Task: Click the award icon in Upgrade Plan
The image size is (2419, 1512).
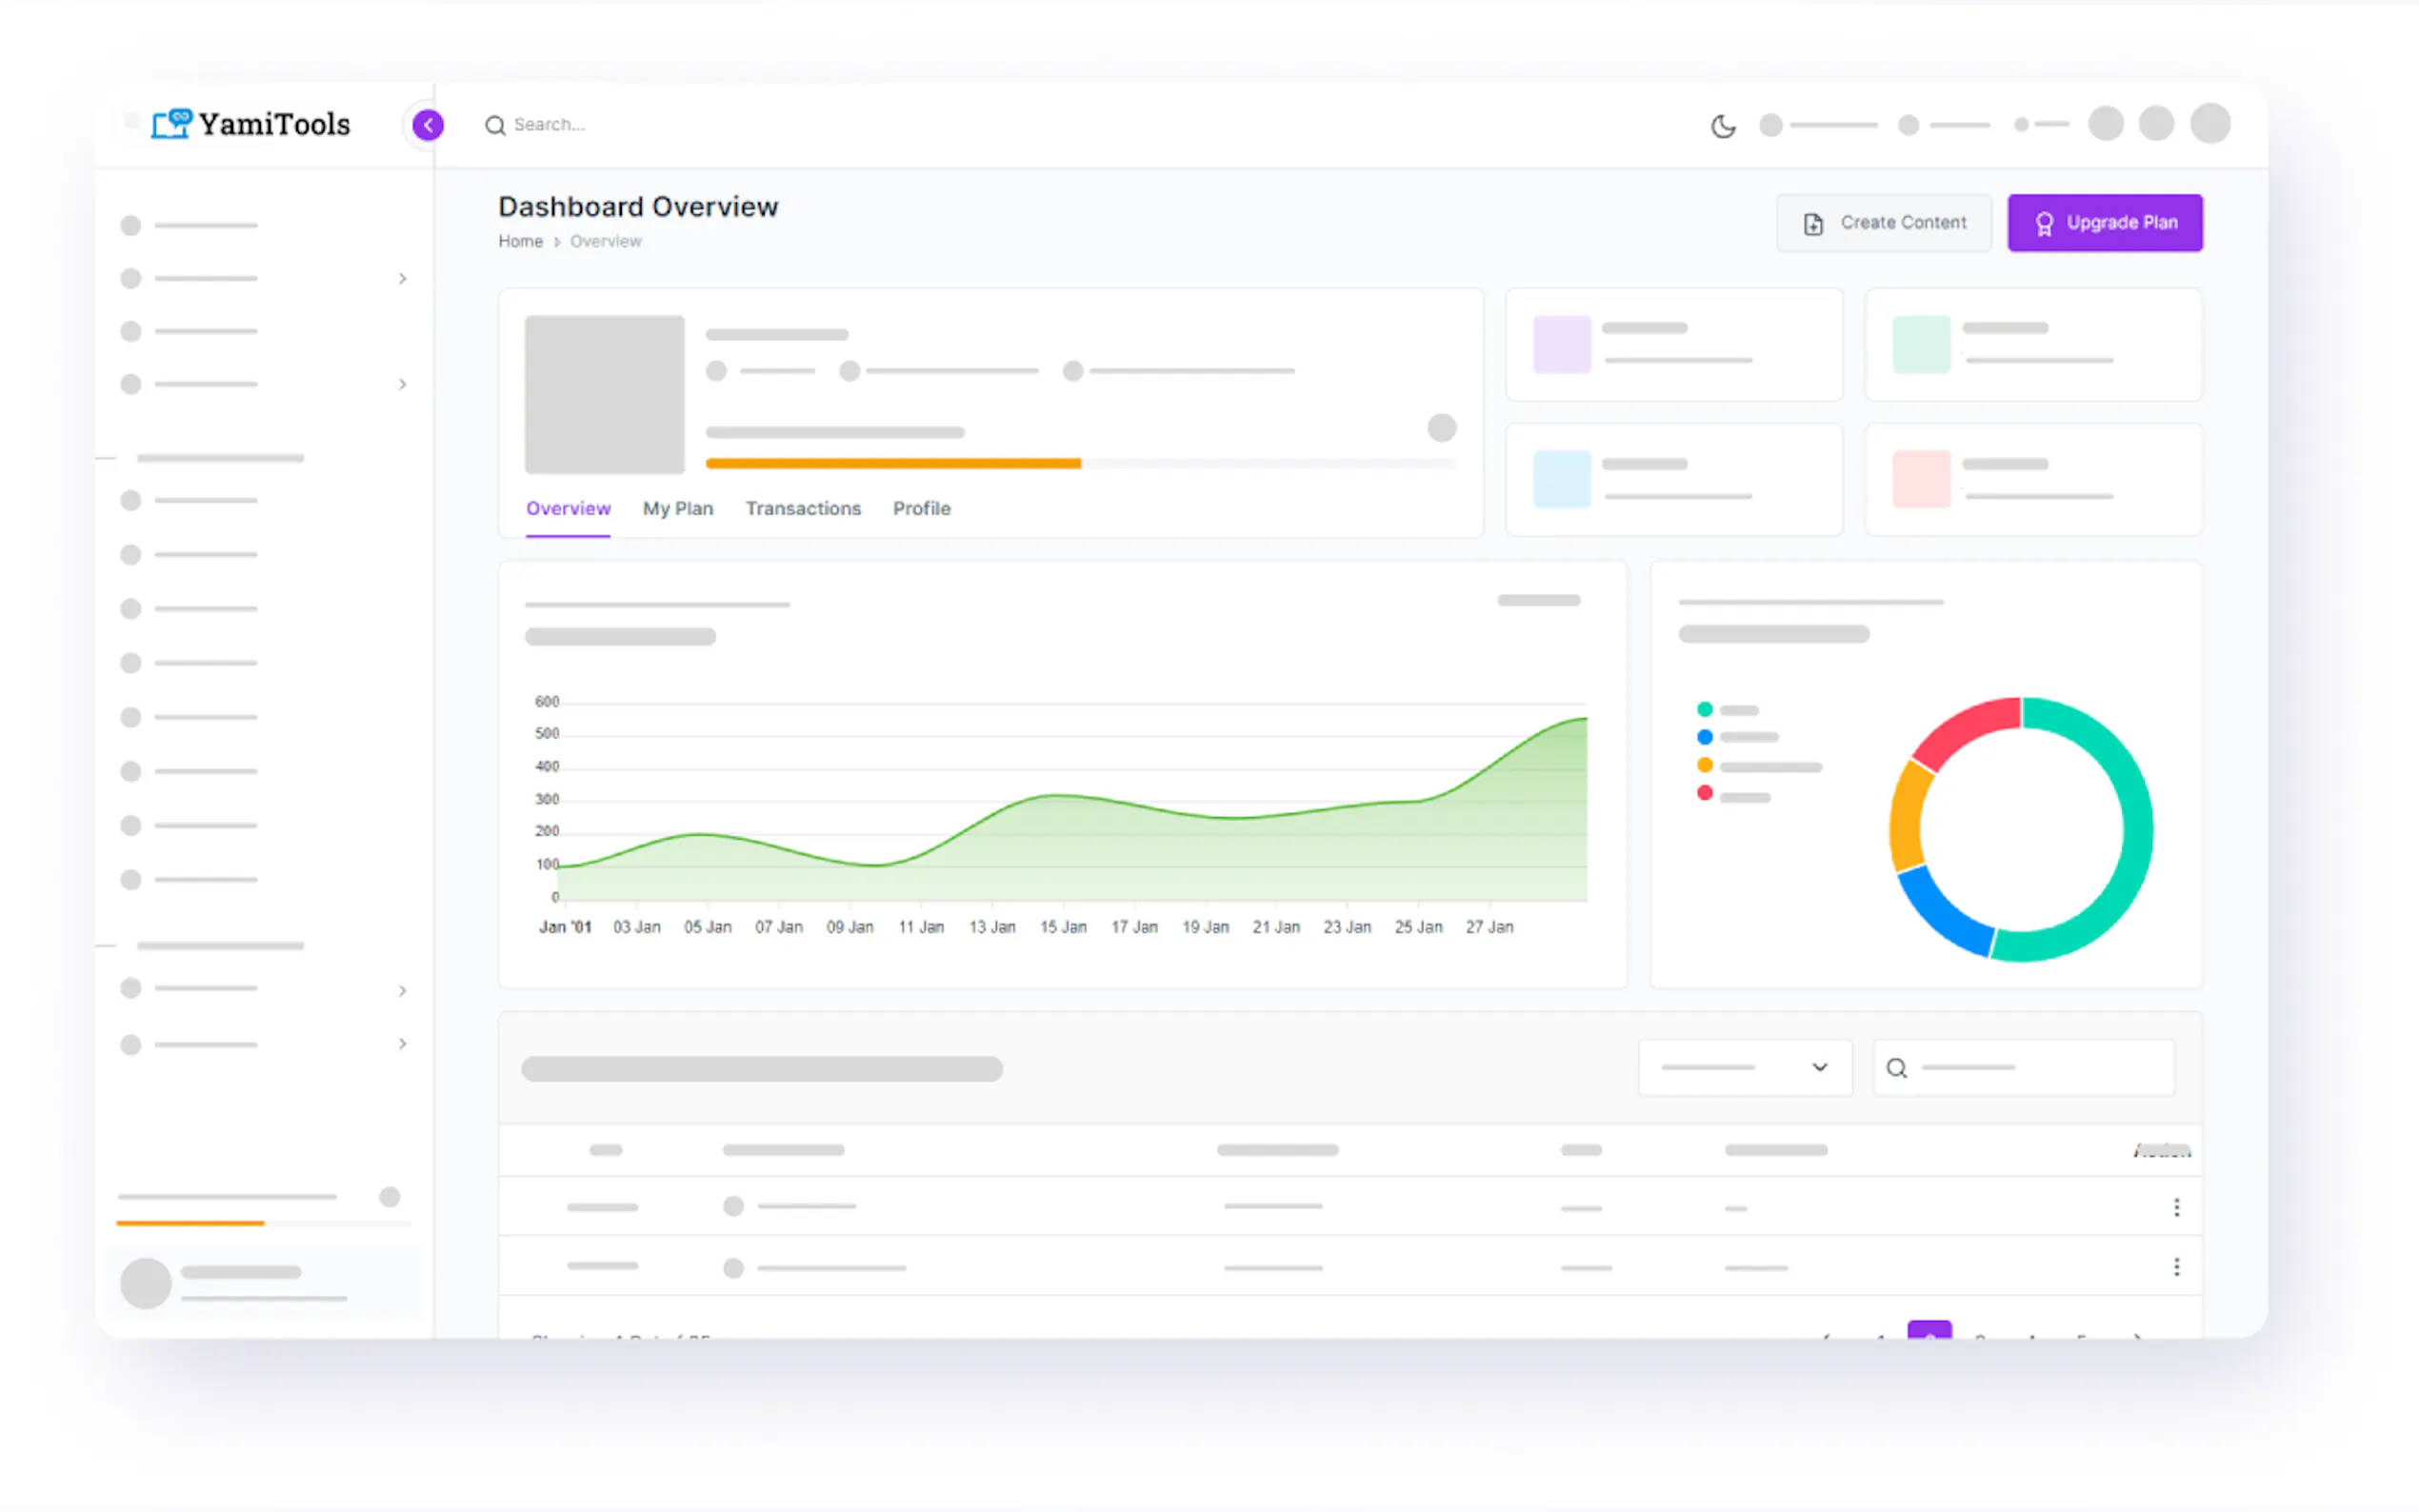Action: 2044,223
